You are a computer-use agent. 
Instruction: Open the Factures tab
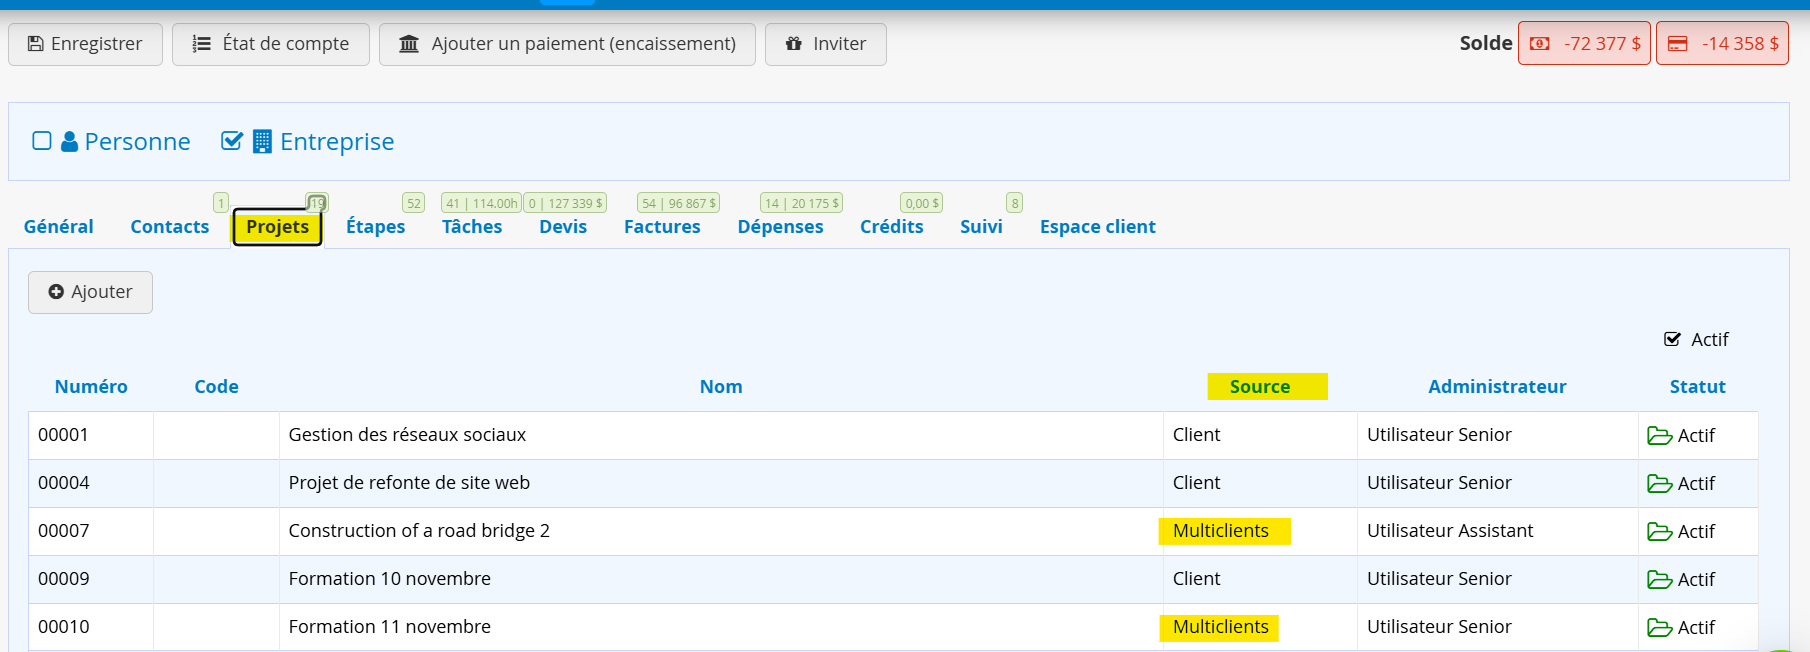tap(662, 227)
